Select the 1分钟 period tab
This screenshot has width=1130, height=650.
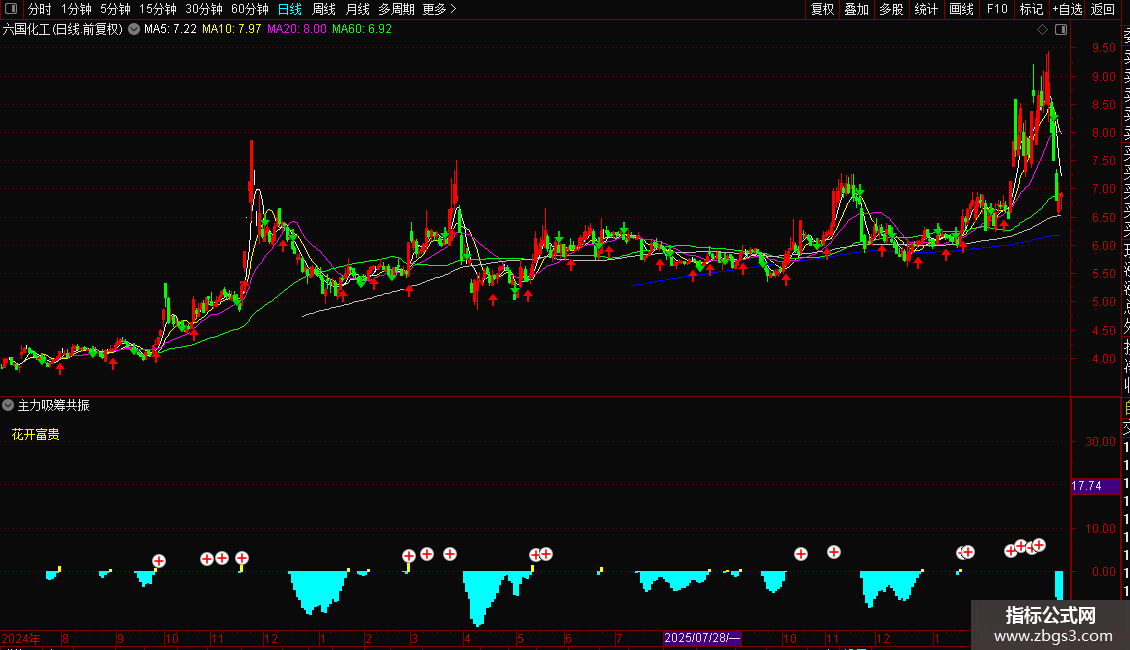[76, 9]
